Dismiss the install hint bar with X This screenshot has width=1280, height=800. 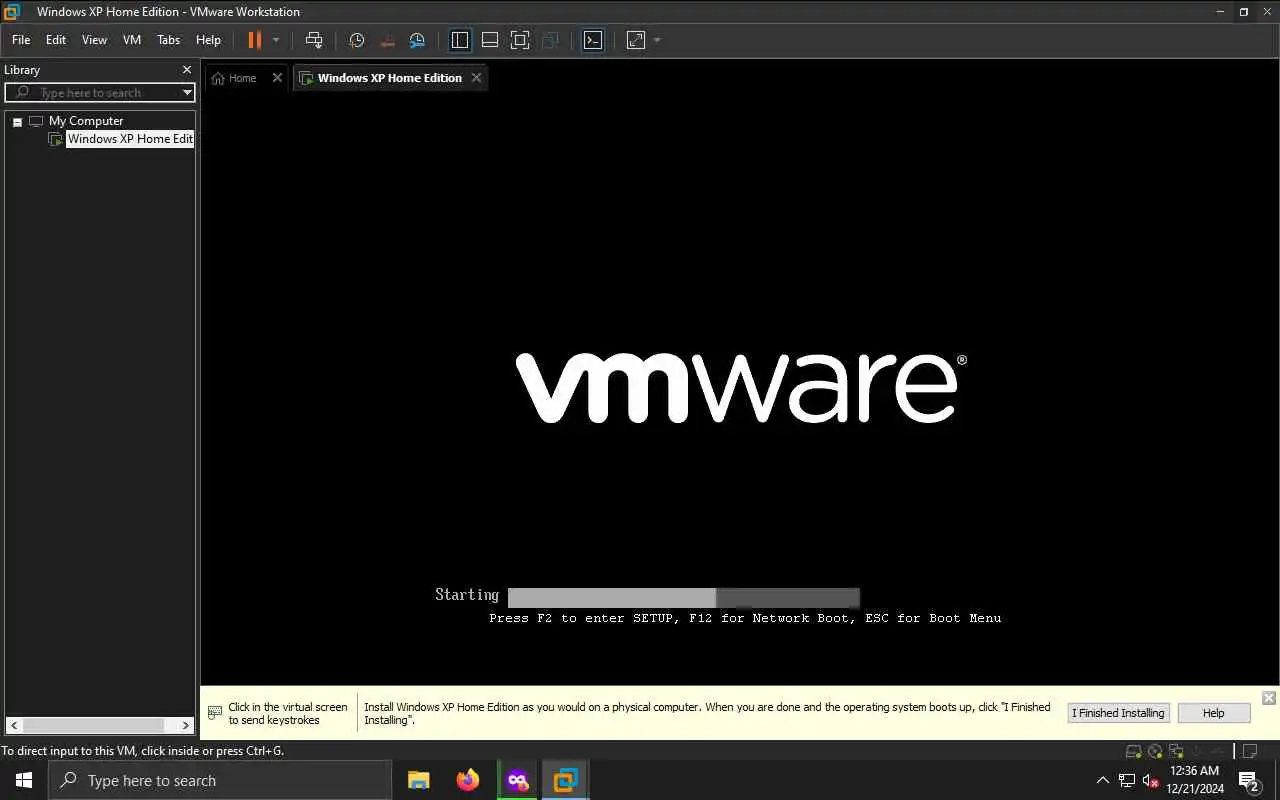[1268, 698]
